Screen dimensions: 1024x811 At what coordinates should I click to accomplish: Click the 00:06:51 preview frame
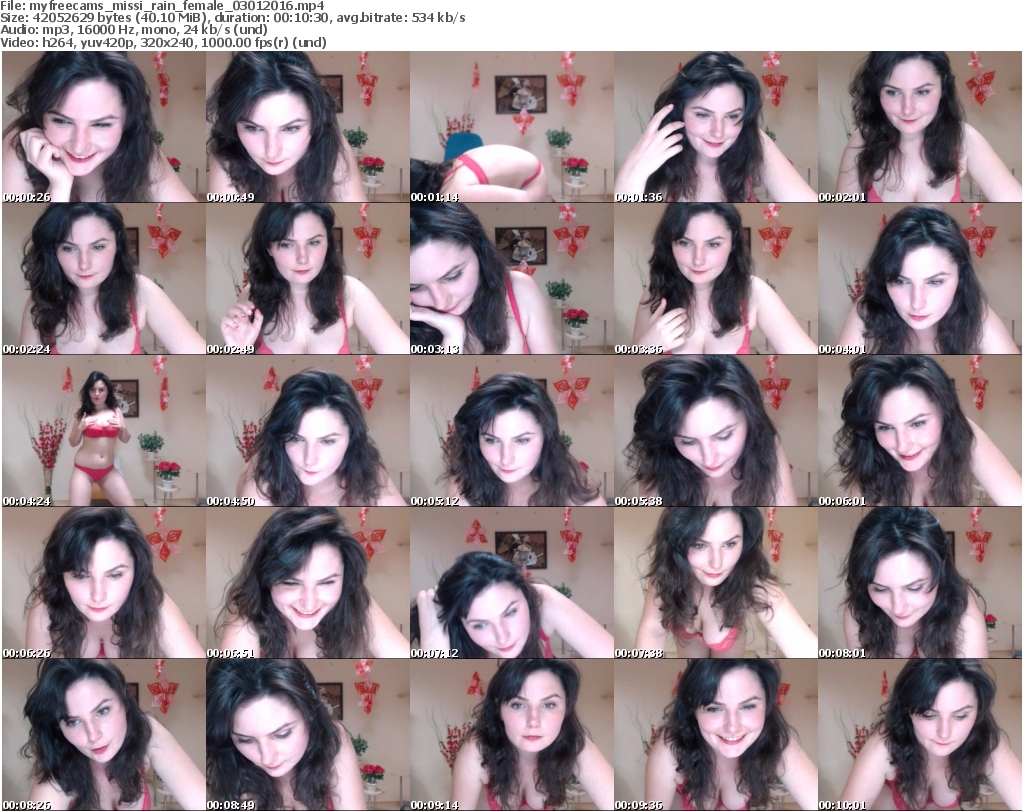[x=308, y=582]
